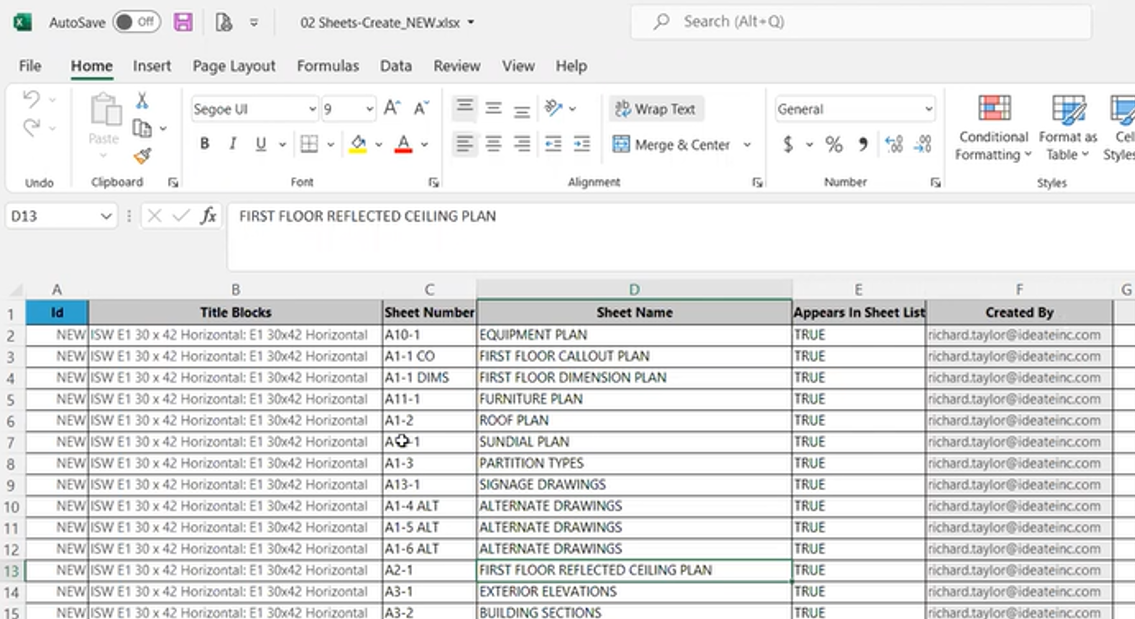Click the Undo arrow icon

(x=31, y=98)
